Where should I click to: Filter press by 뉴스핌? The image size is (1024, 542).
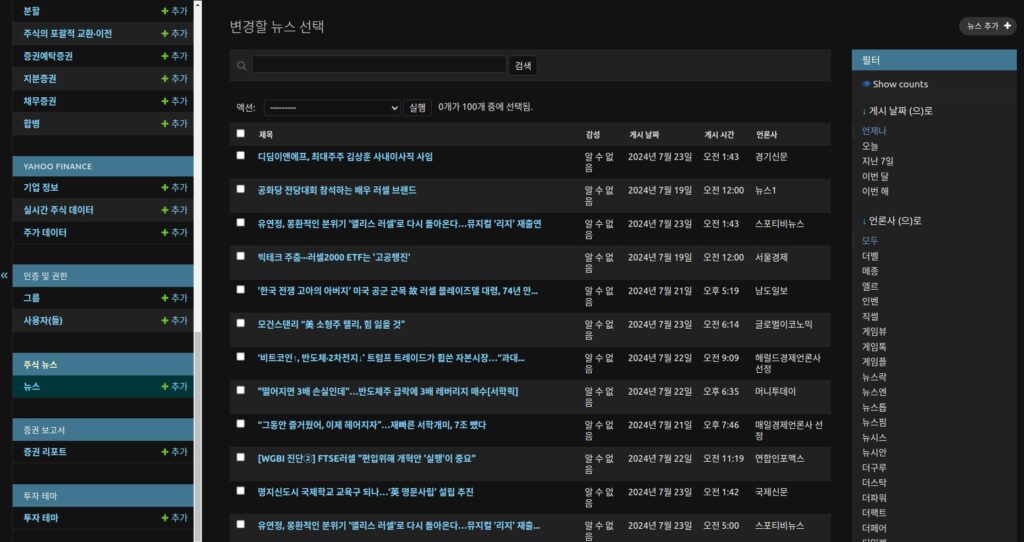coord(874,422)
